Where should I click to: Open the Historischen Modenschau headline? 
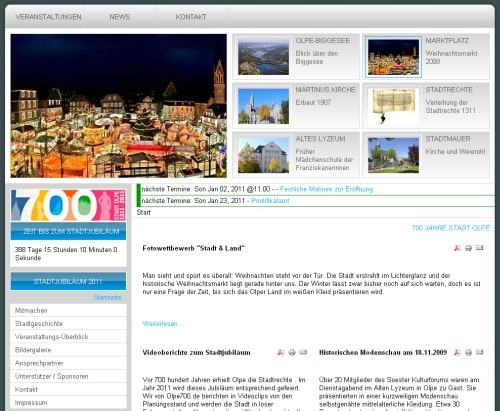click(383, 353)
